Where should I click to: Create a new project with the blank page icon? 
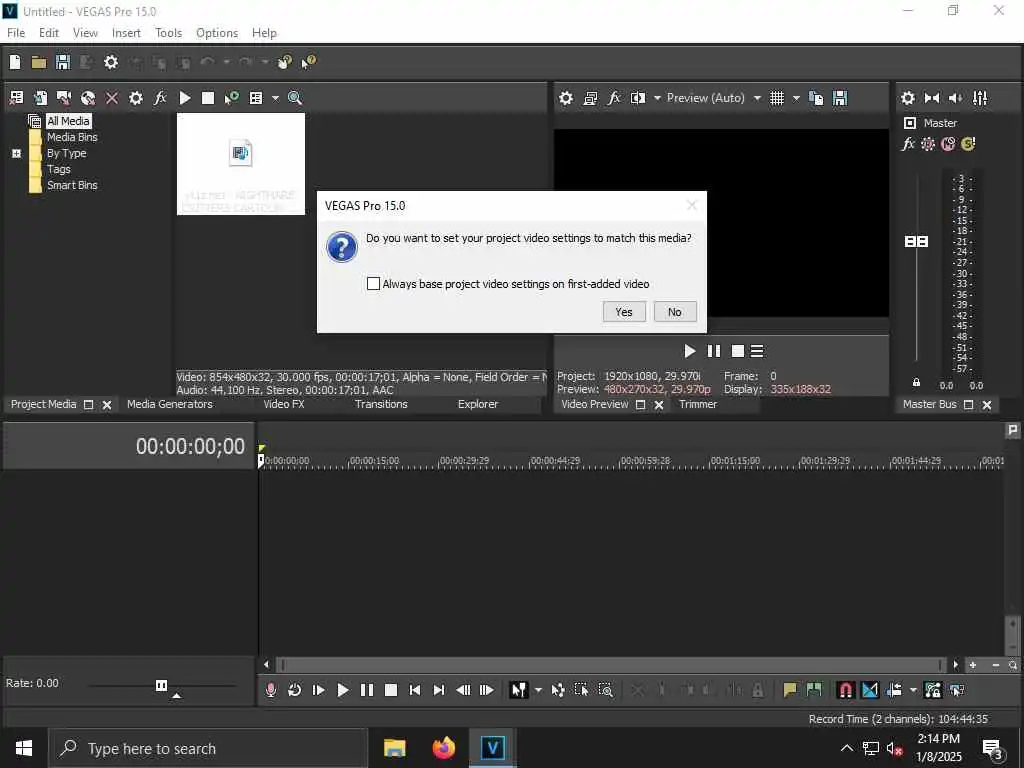coord(14,62)
